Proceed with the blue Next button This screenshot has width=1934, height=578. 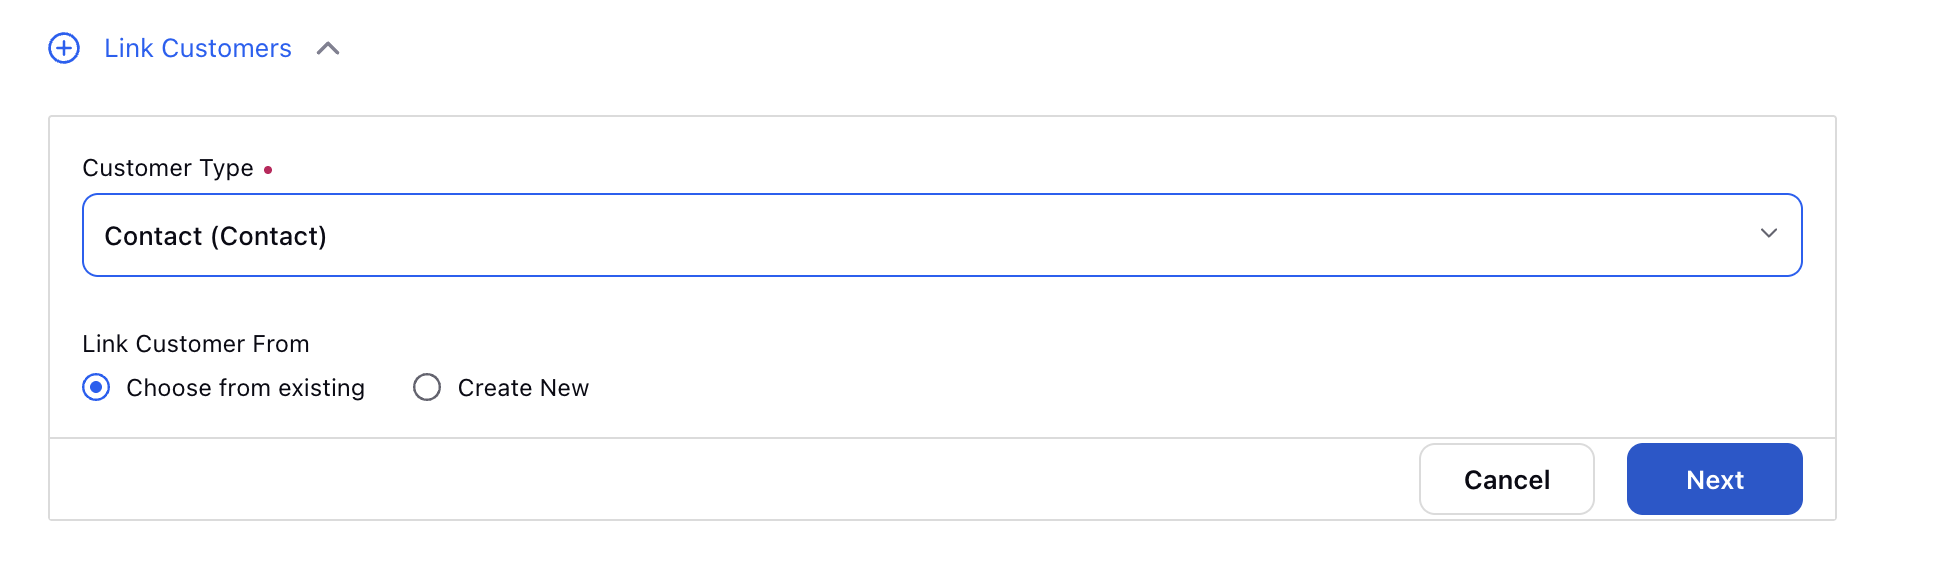pos(1715,479)
